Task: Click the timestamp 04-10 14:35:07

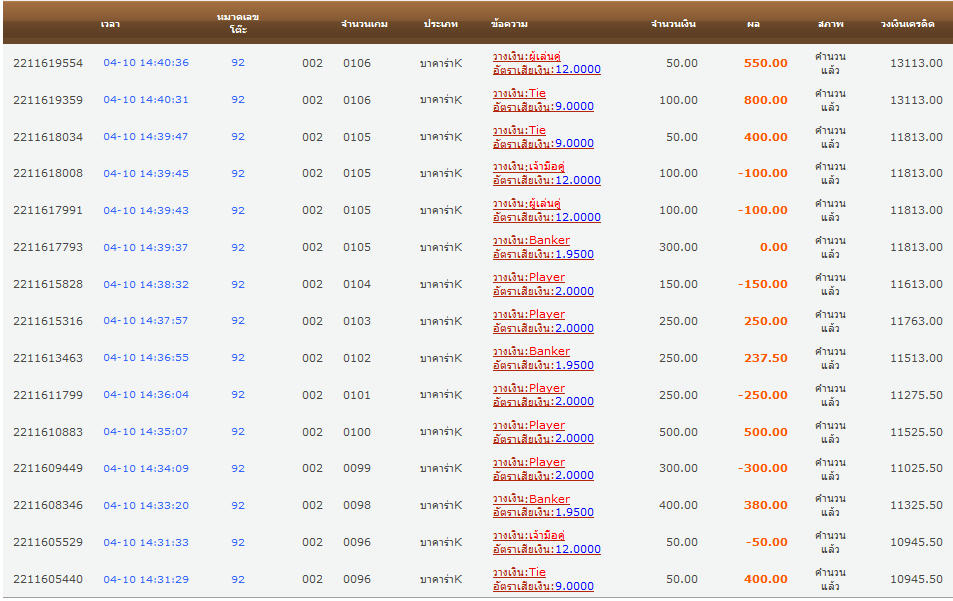Action: [x=145, y=432]
